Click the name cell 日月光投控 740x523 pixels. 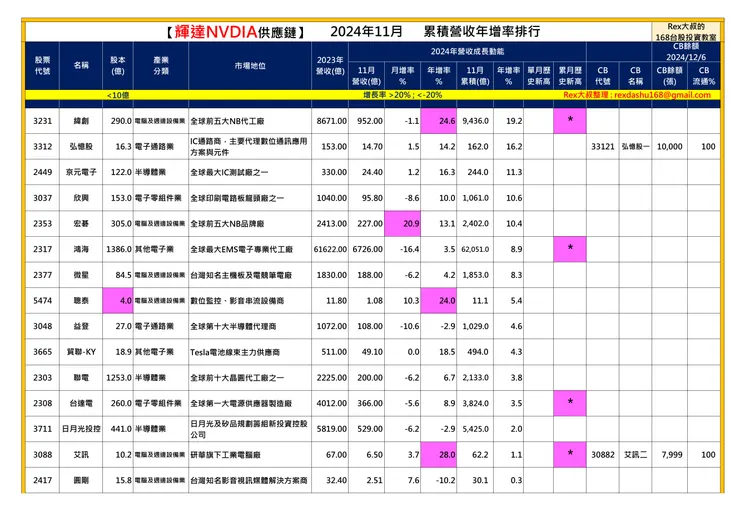pyautogui.click(x=81, y=429)
